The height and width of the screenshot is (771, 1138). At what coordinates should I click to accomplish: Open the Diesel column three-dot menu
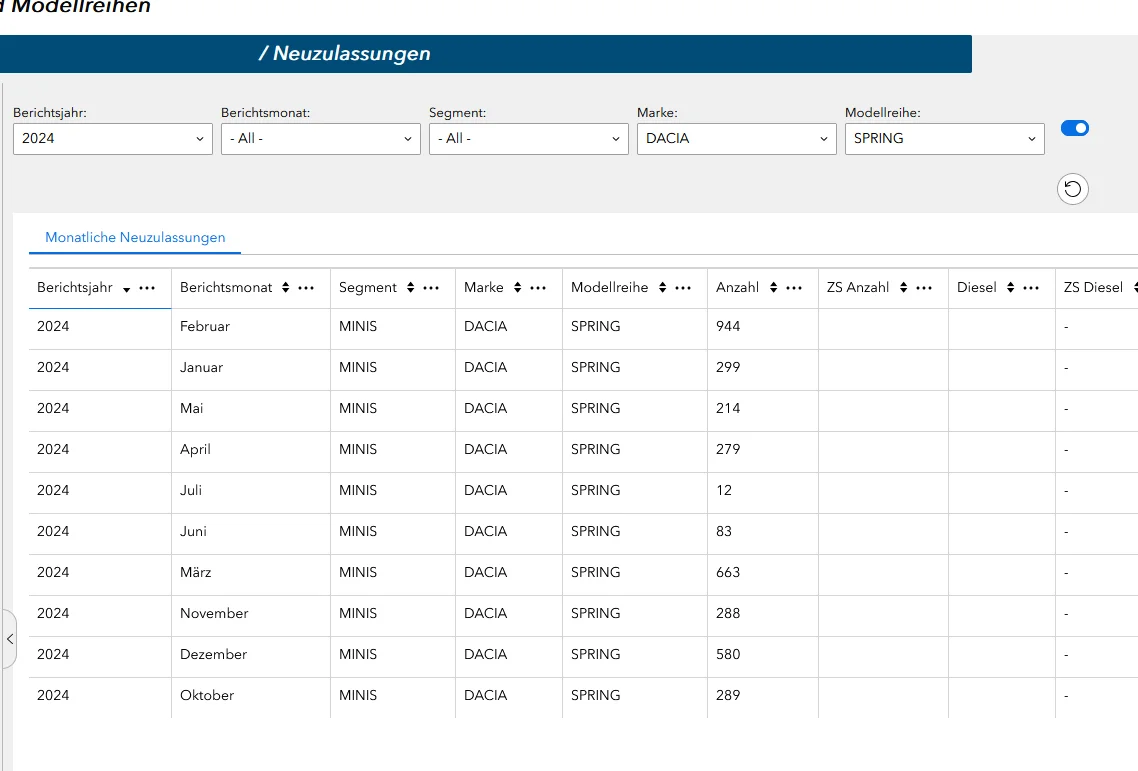[1031, 288]
